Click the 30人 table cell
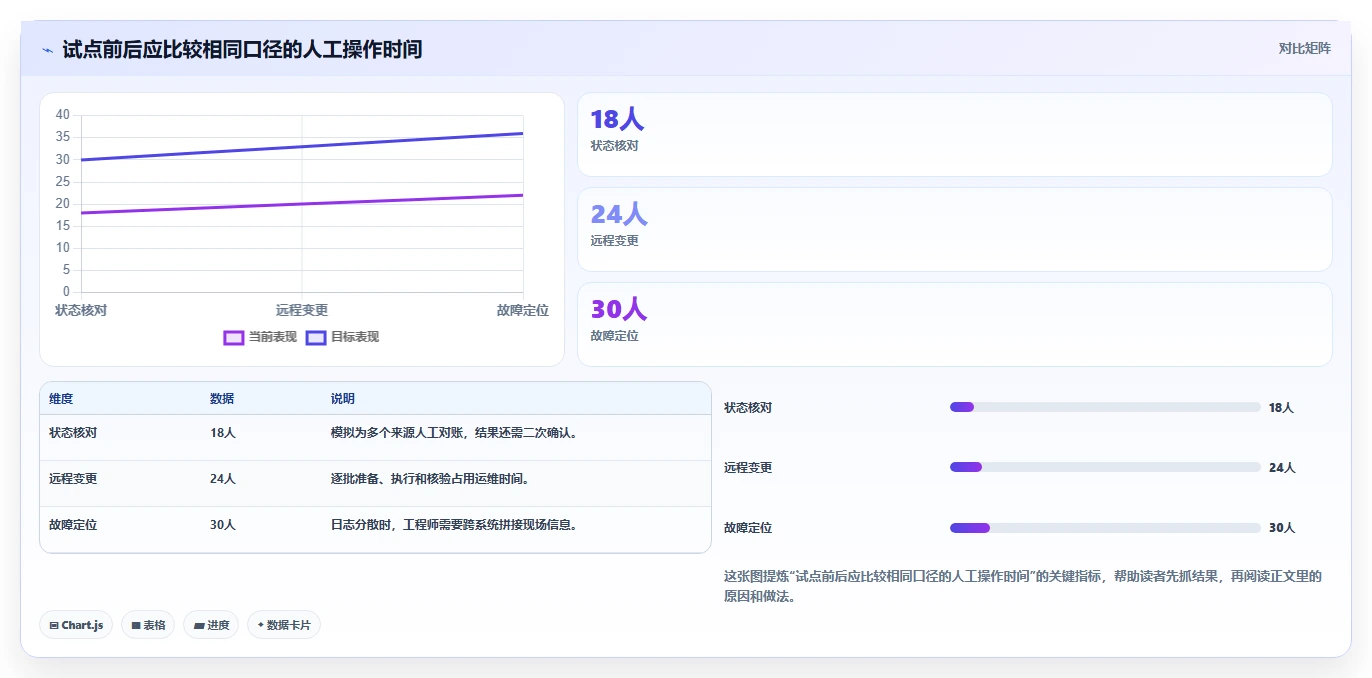Screen dimensions: 1372x678 pos(223,525)
